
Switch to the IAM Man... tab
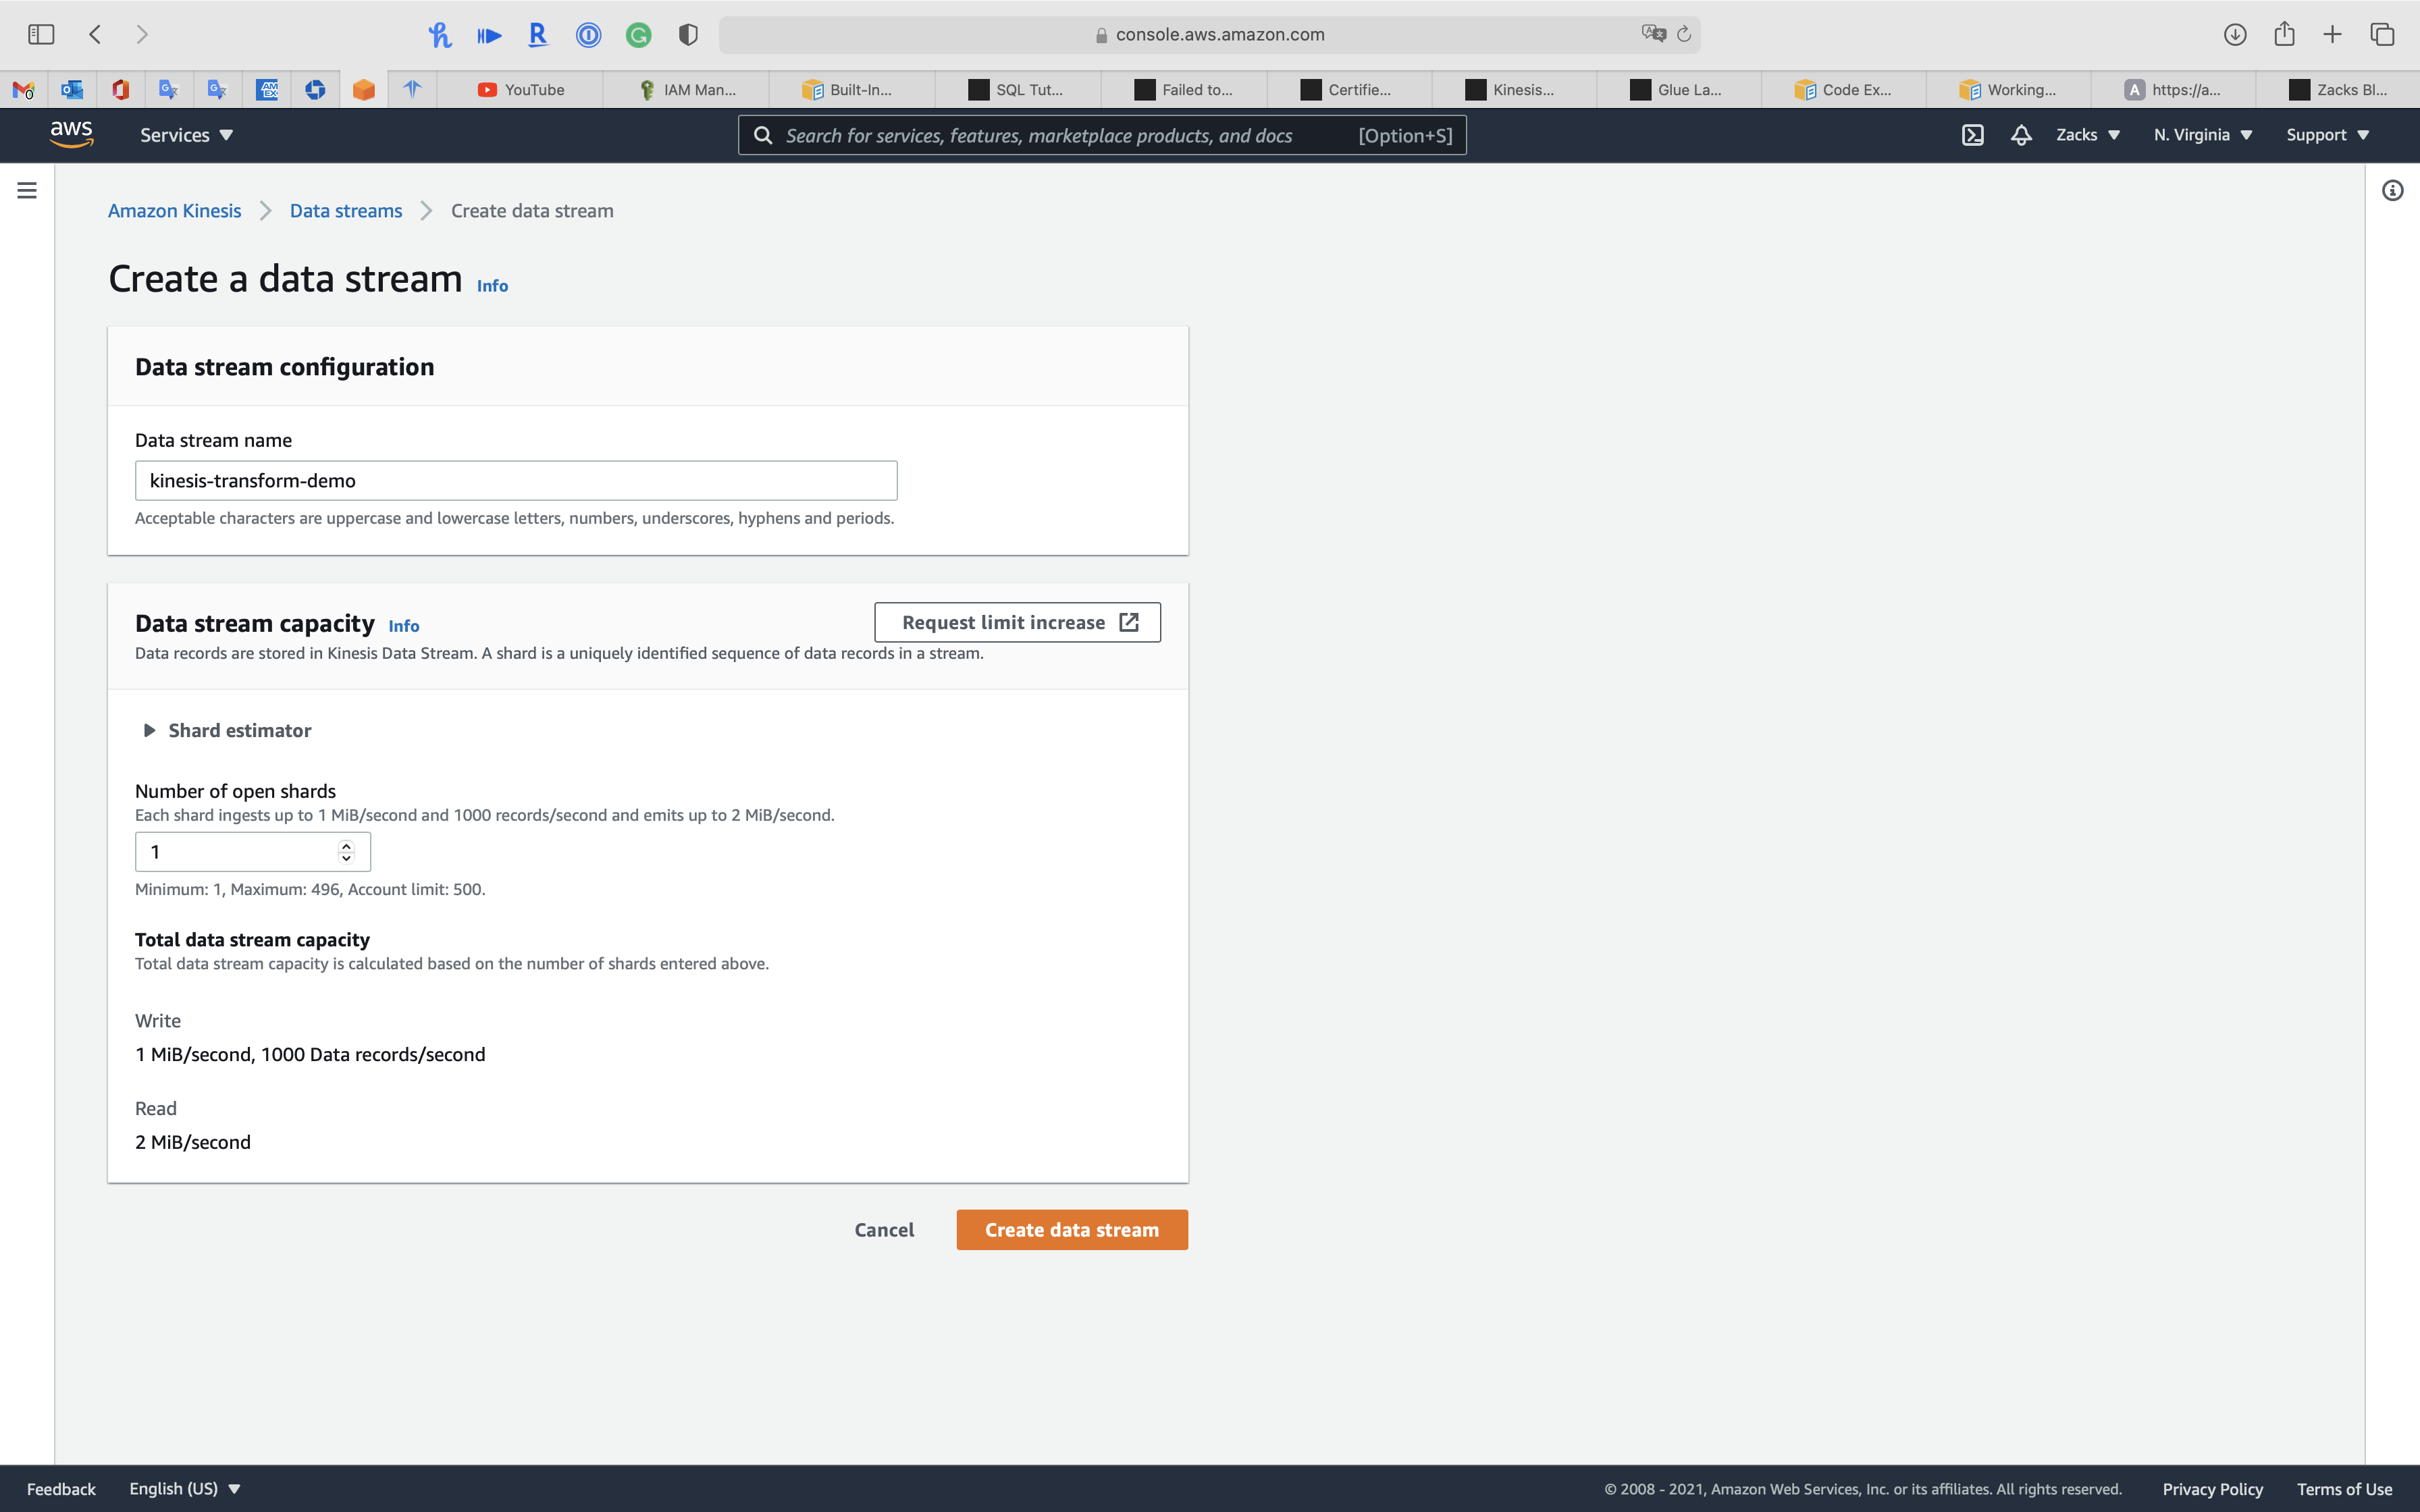pos(687,90)
